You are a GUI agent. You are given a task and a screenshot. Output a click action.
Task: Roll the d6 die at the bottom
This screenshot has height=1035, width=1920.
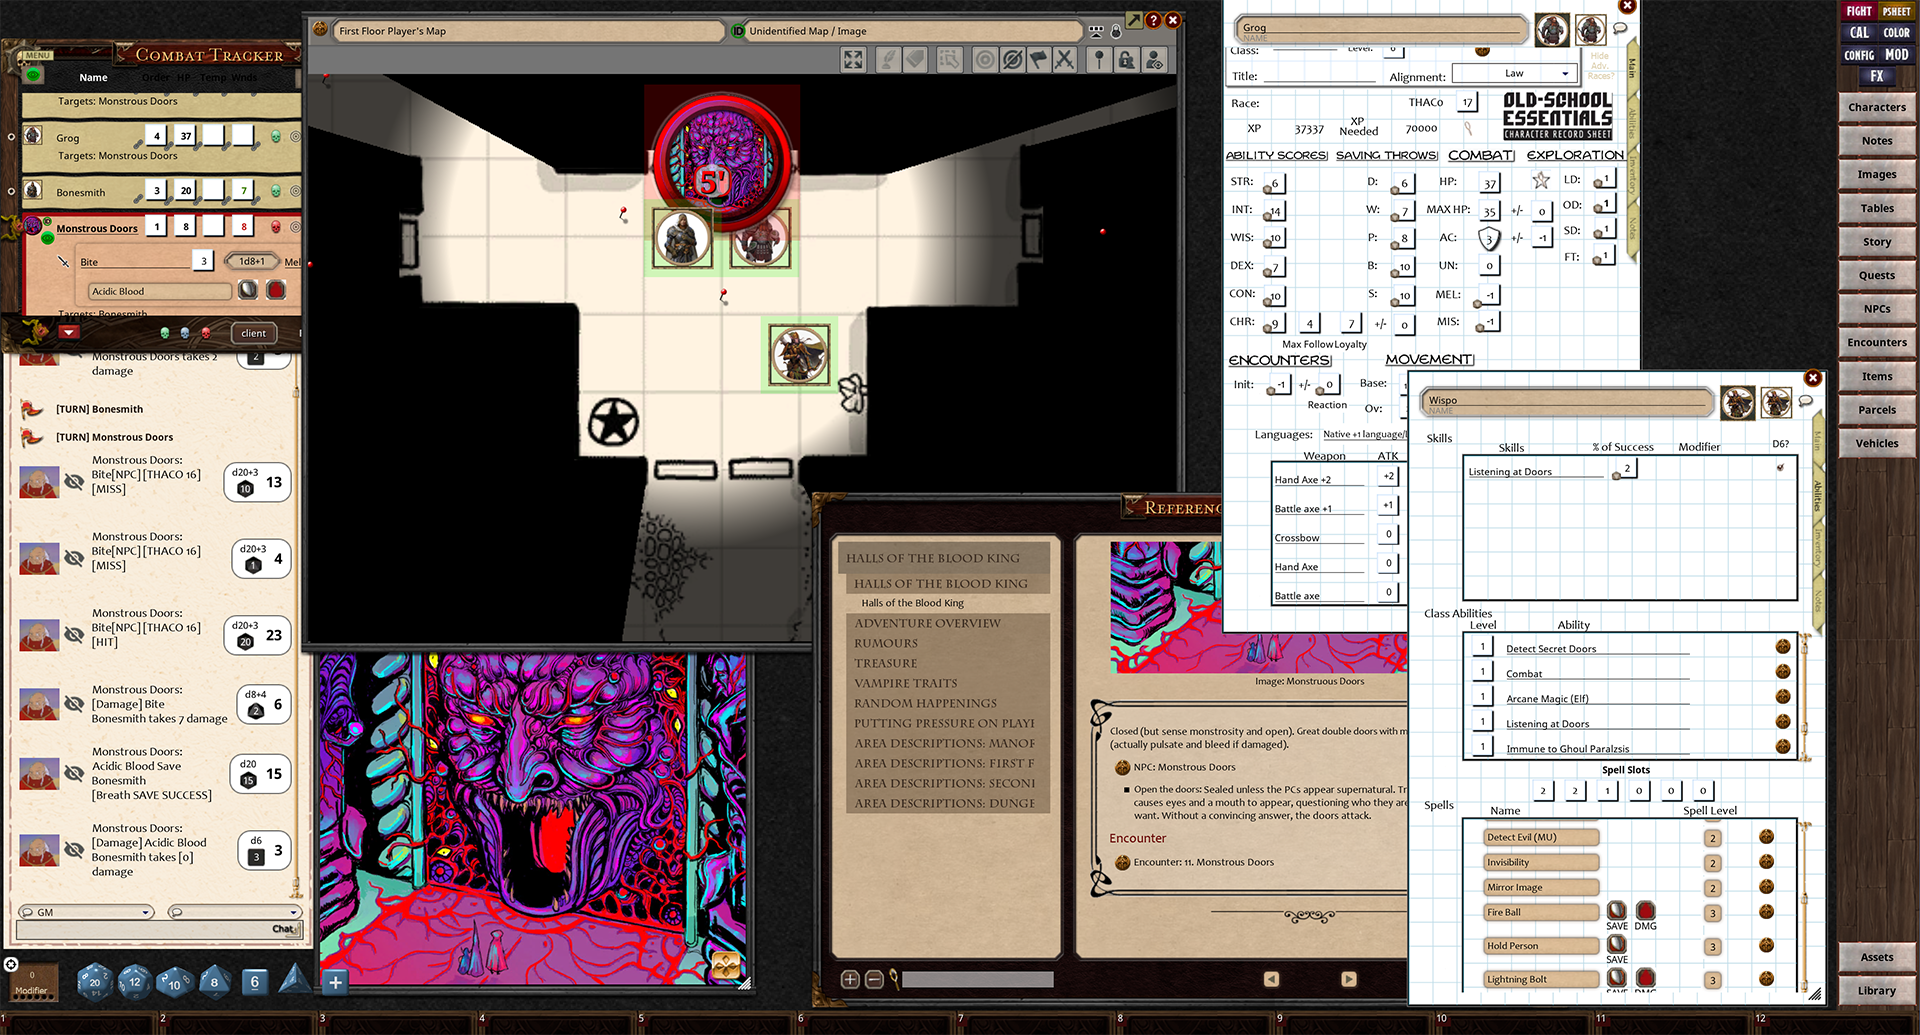(x=255, y=981)
